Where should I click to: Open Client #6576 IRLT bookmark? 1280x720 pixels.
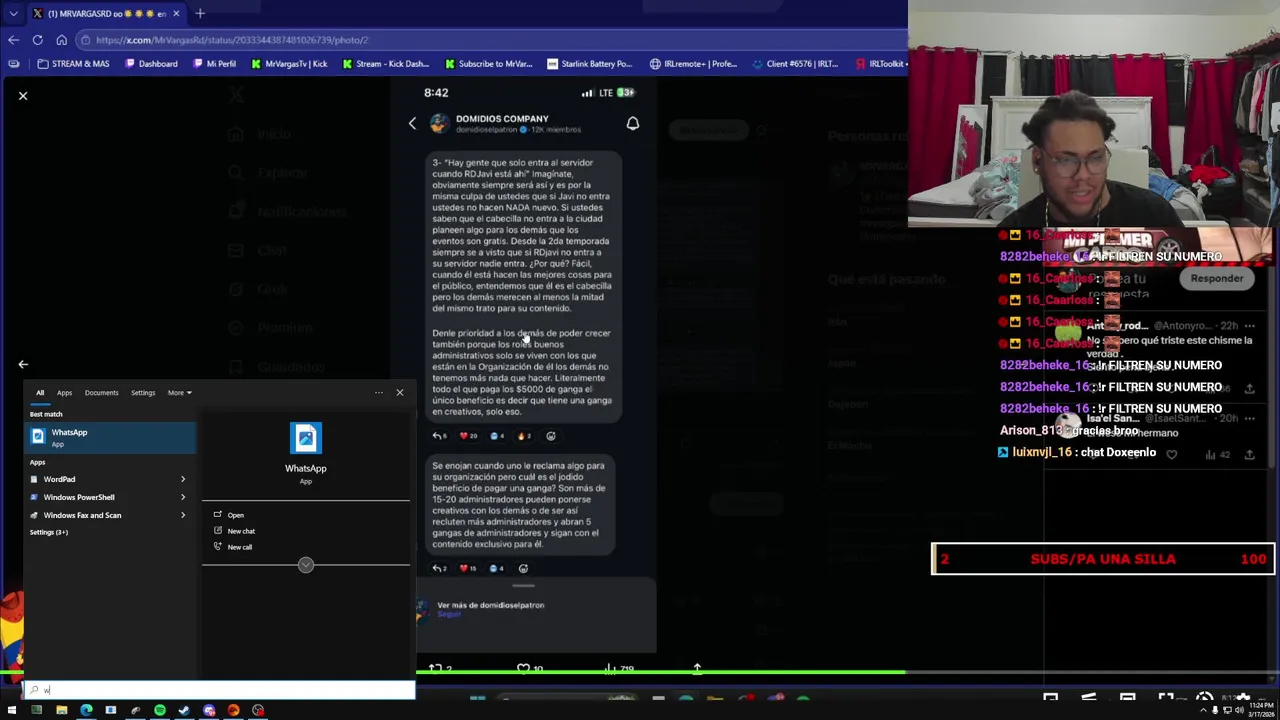(x=795, y=64)
